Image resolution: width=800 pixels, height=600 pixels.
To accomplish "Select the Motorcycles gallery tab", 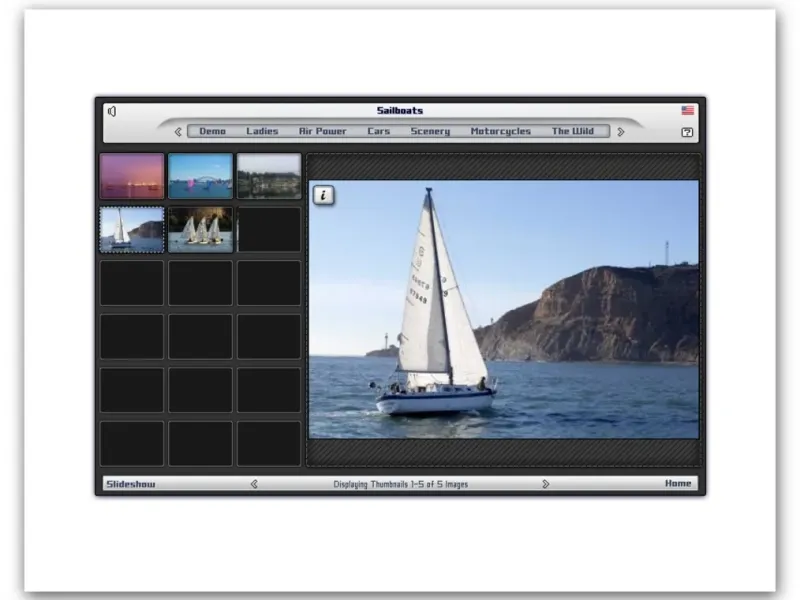I will tap(501, 131).
